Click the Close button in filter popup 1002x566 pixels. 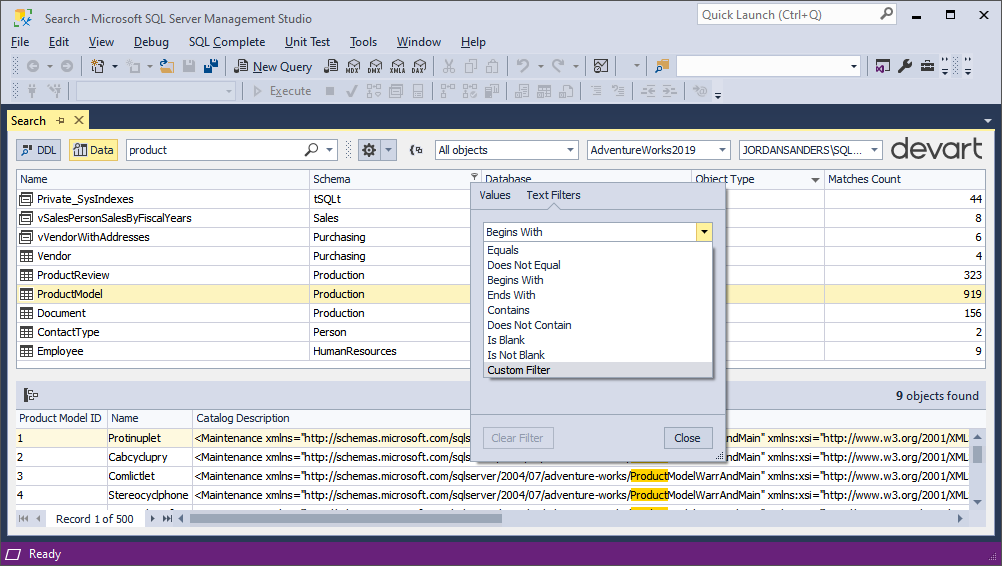[x=688, y=438]
